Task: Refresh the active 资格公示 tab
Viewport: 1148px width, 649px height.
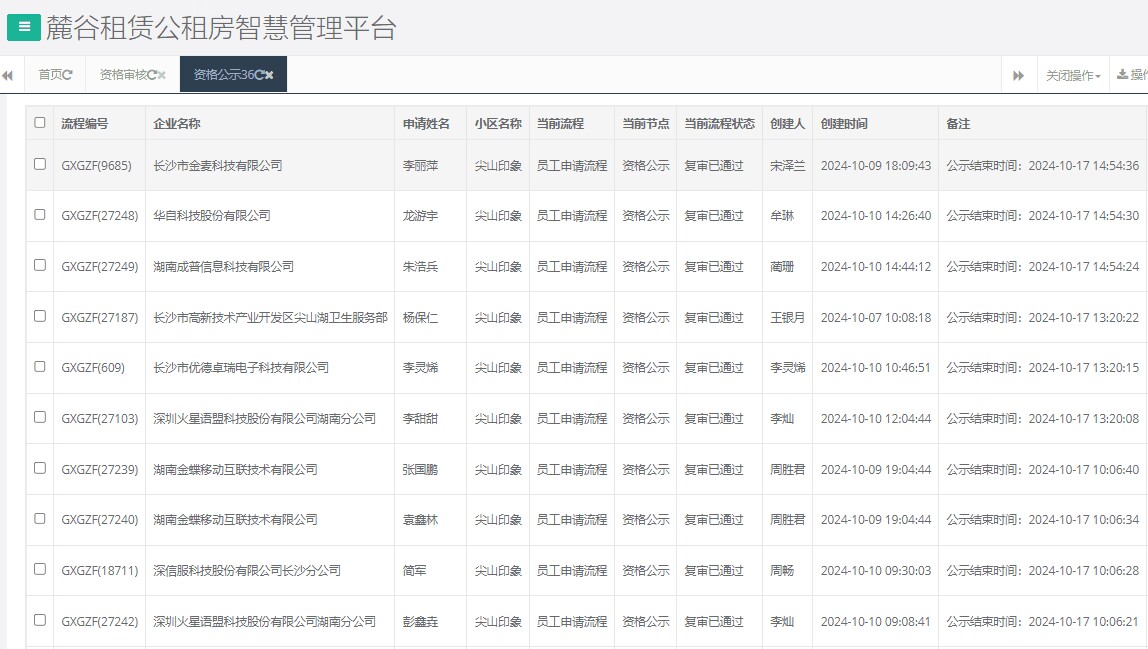Action: coord(260,73)
